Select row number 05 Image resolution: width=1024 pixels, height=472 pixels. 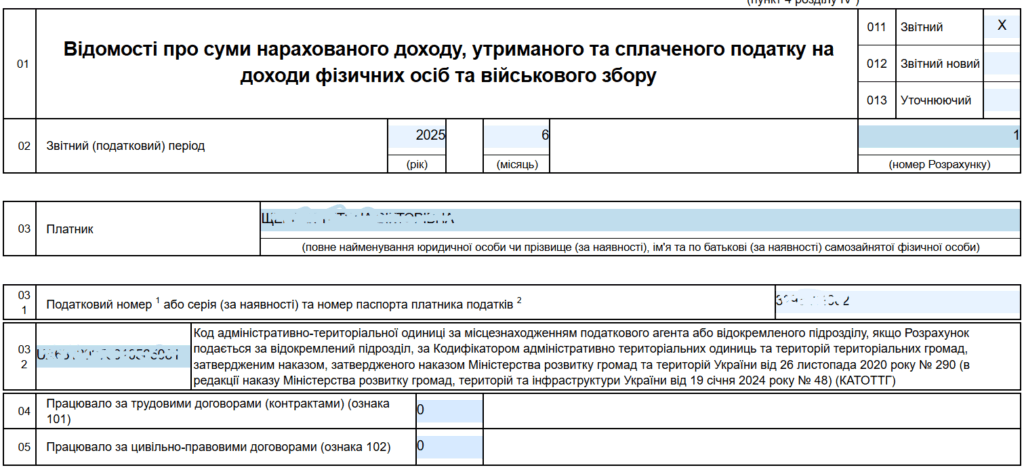(23, 447)
